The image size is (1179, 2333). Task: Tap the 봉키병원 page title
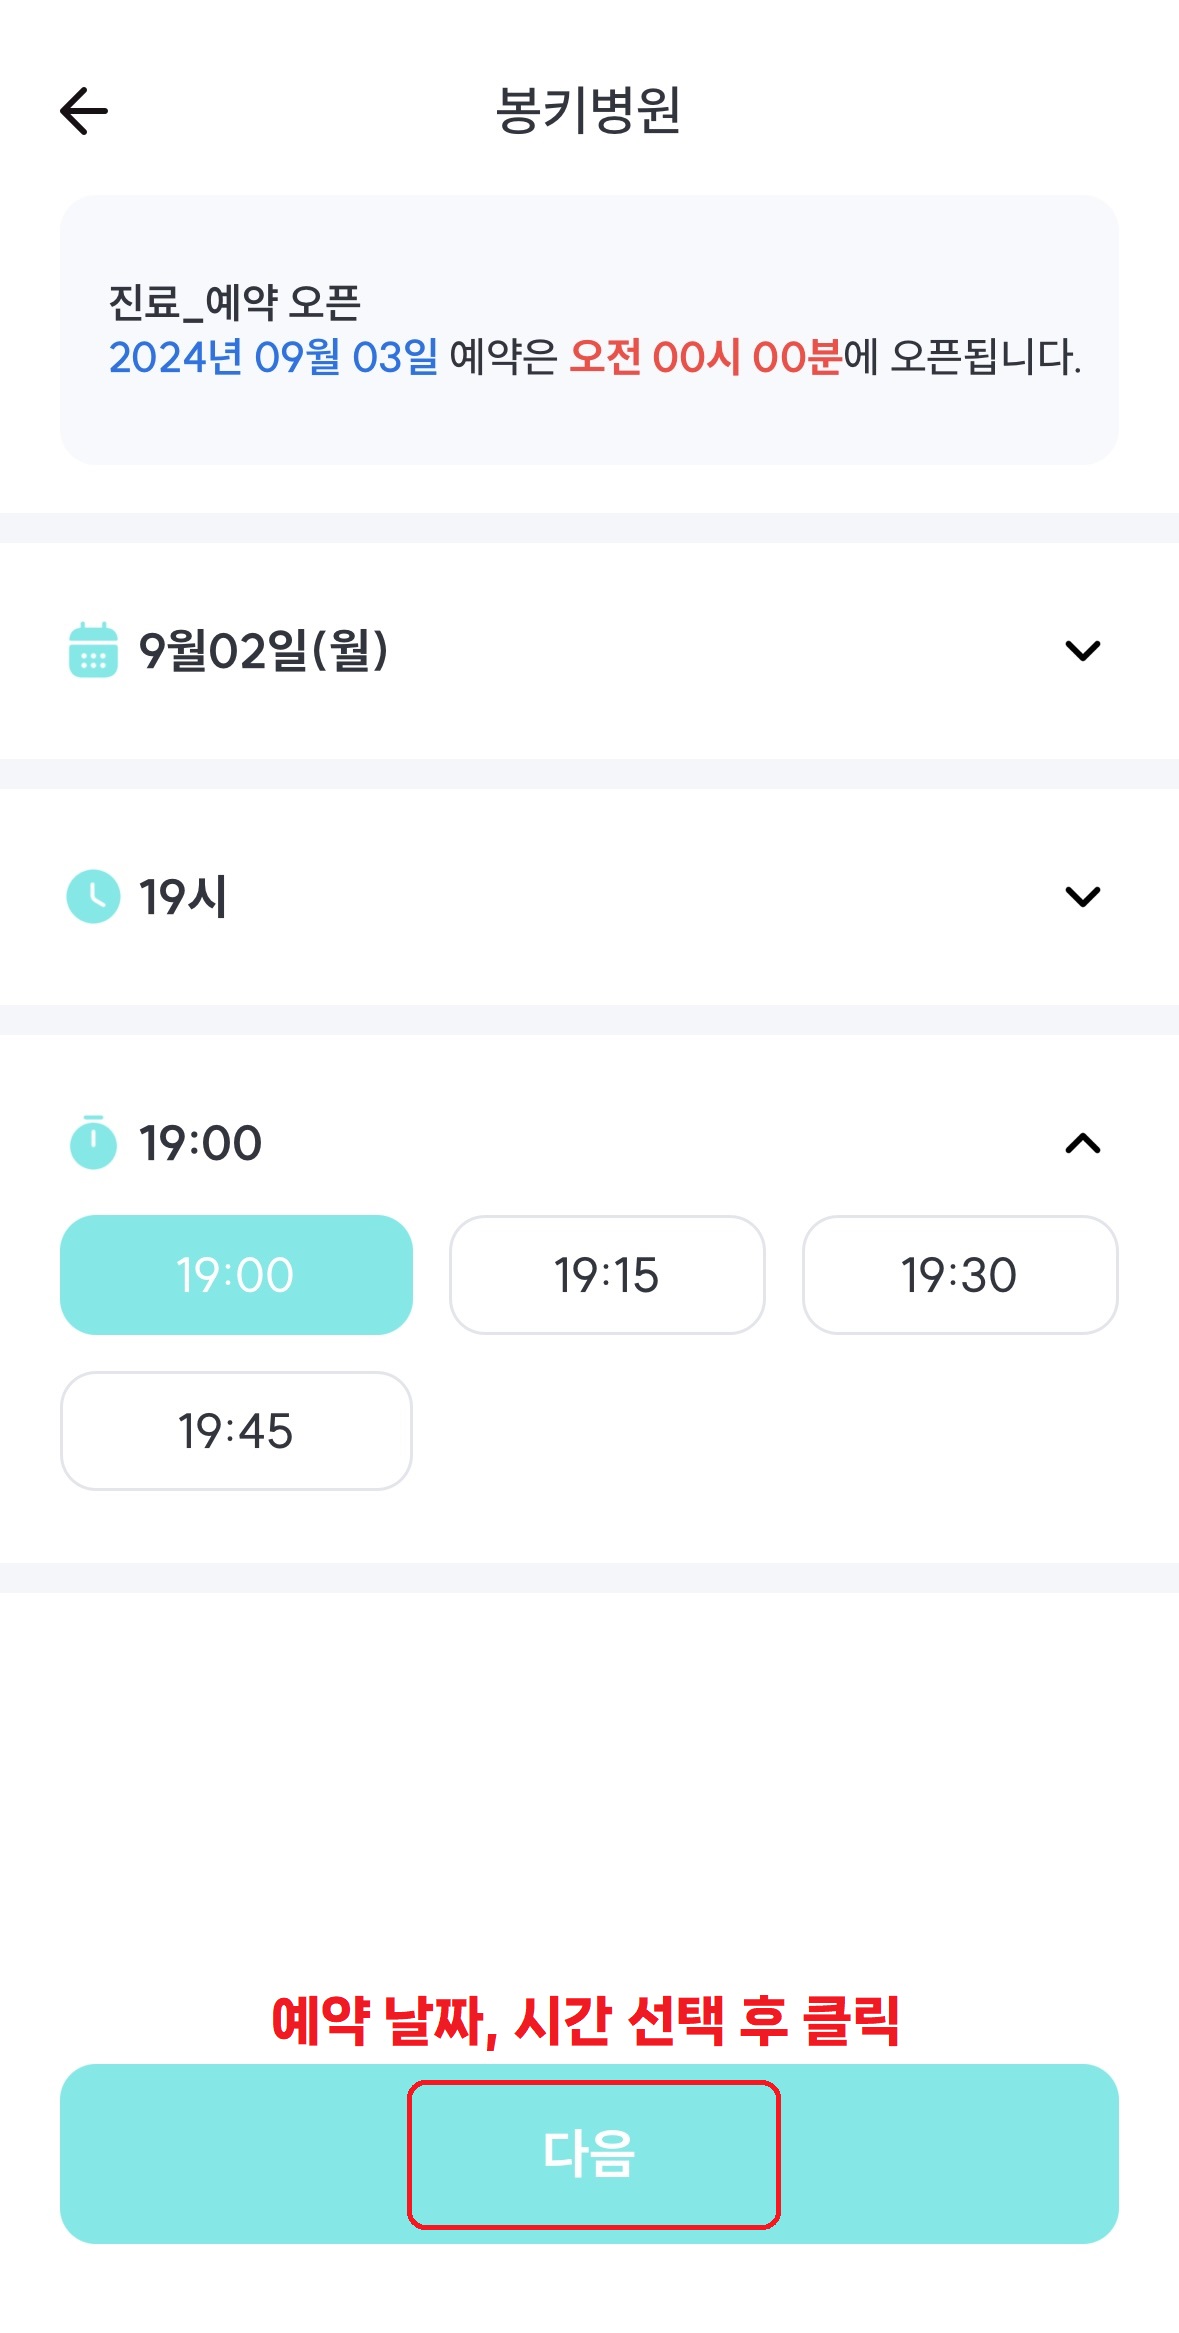pos(588,110)
